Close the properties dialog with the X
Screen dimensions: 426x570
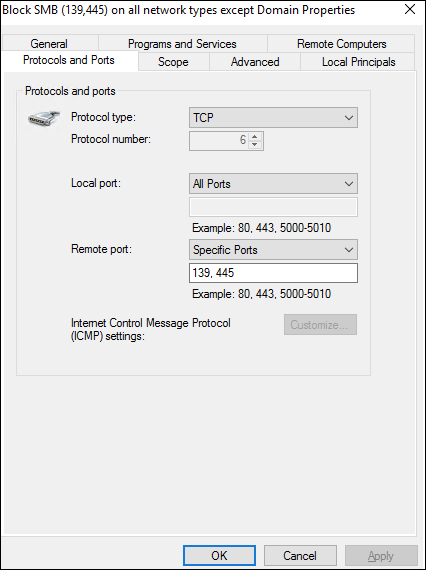pos(410,10)
